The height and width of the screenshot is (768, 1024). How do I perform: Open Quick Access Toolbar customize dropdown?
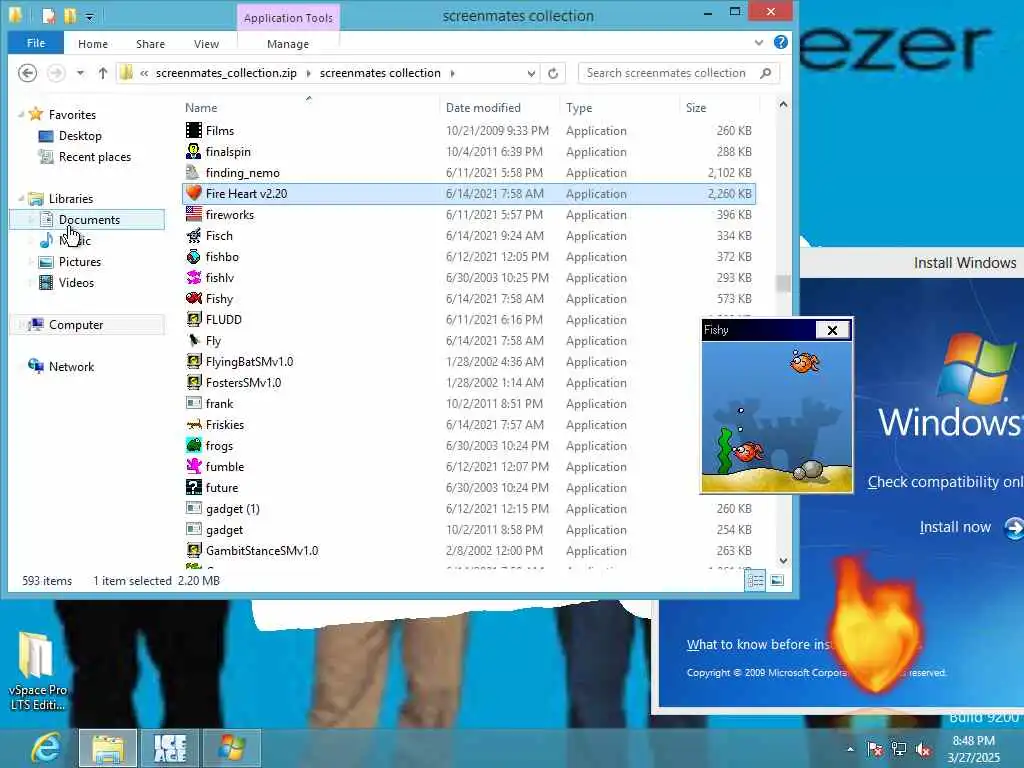(x=90, y=16)
